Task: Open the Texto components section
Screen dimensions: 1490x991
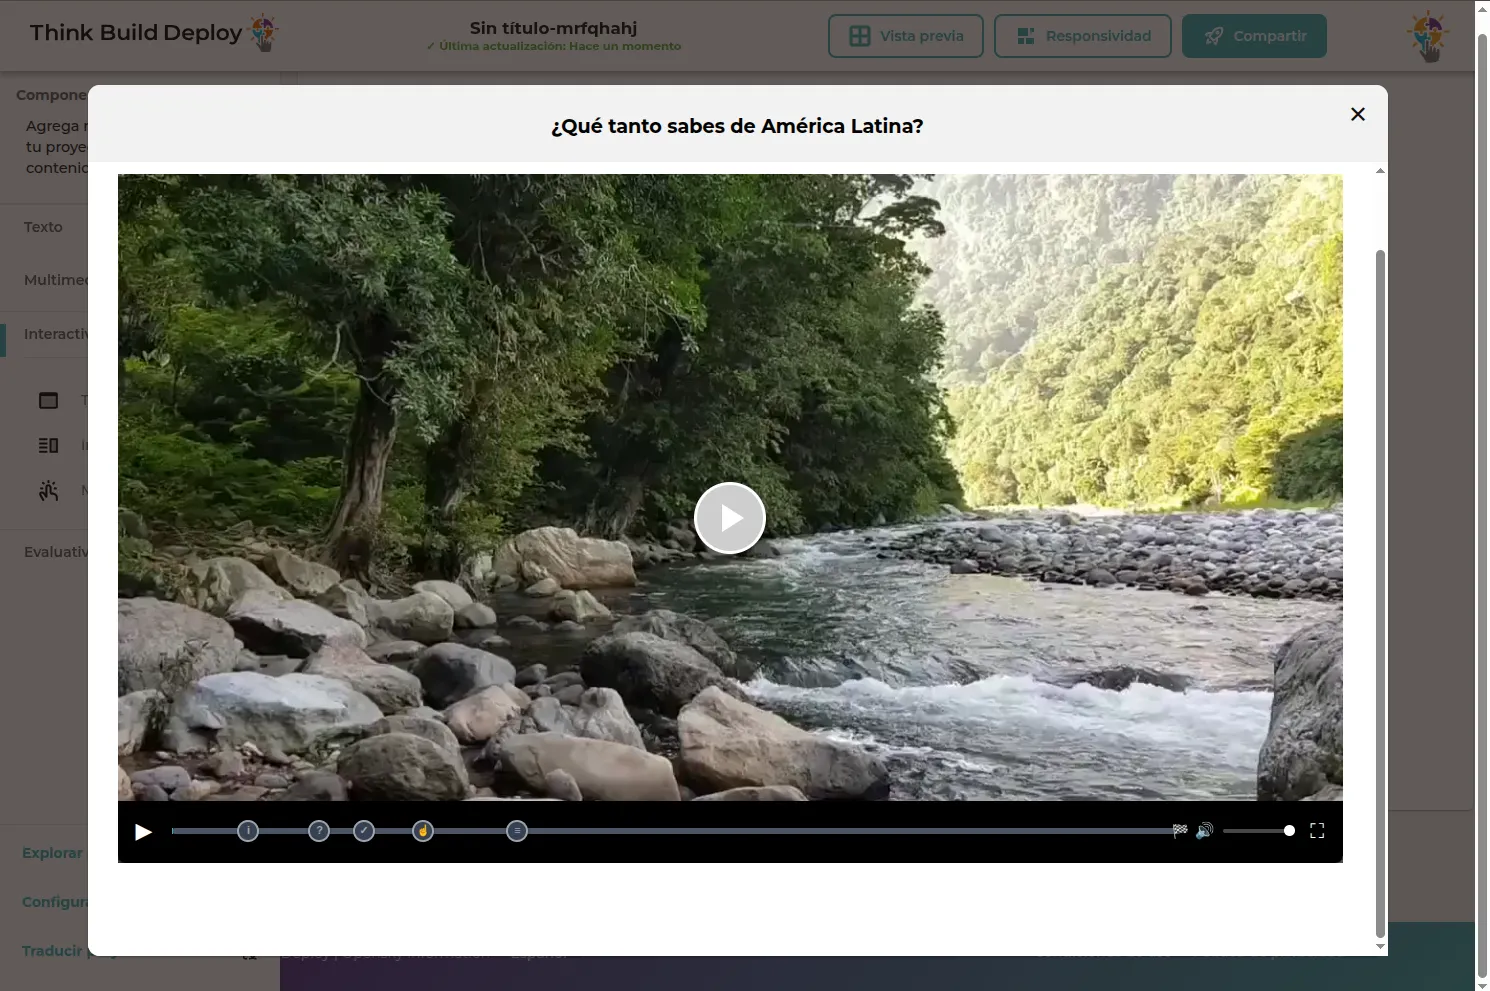Action: [x=43, y=227]
